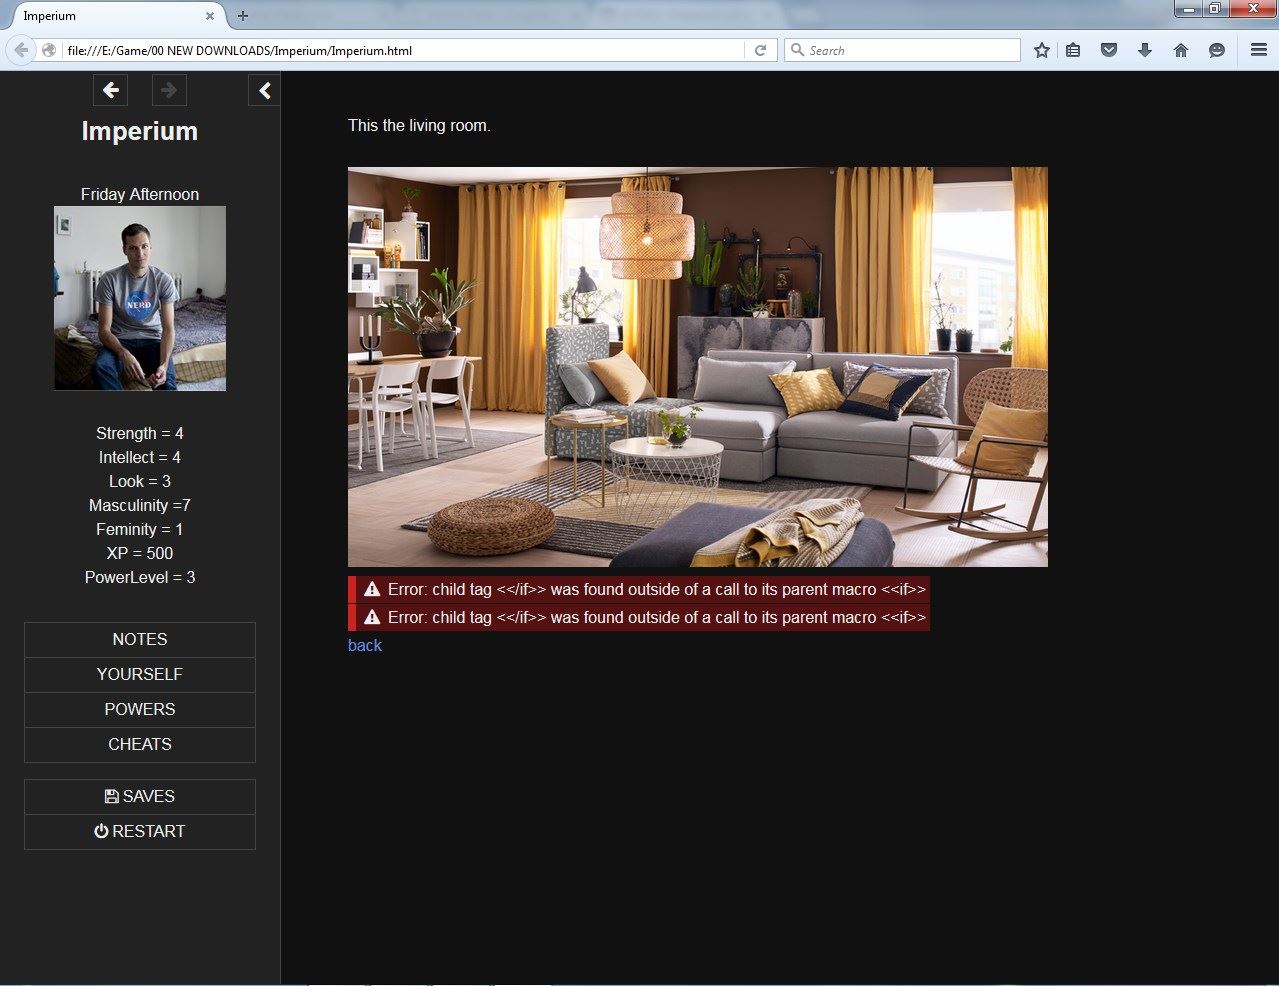The image size is (1279, 986).
Task: Bookmark this page with star icon
Action: click(x=1041, y=50)
